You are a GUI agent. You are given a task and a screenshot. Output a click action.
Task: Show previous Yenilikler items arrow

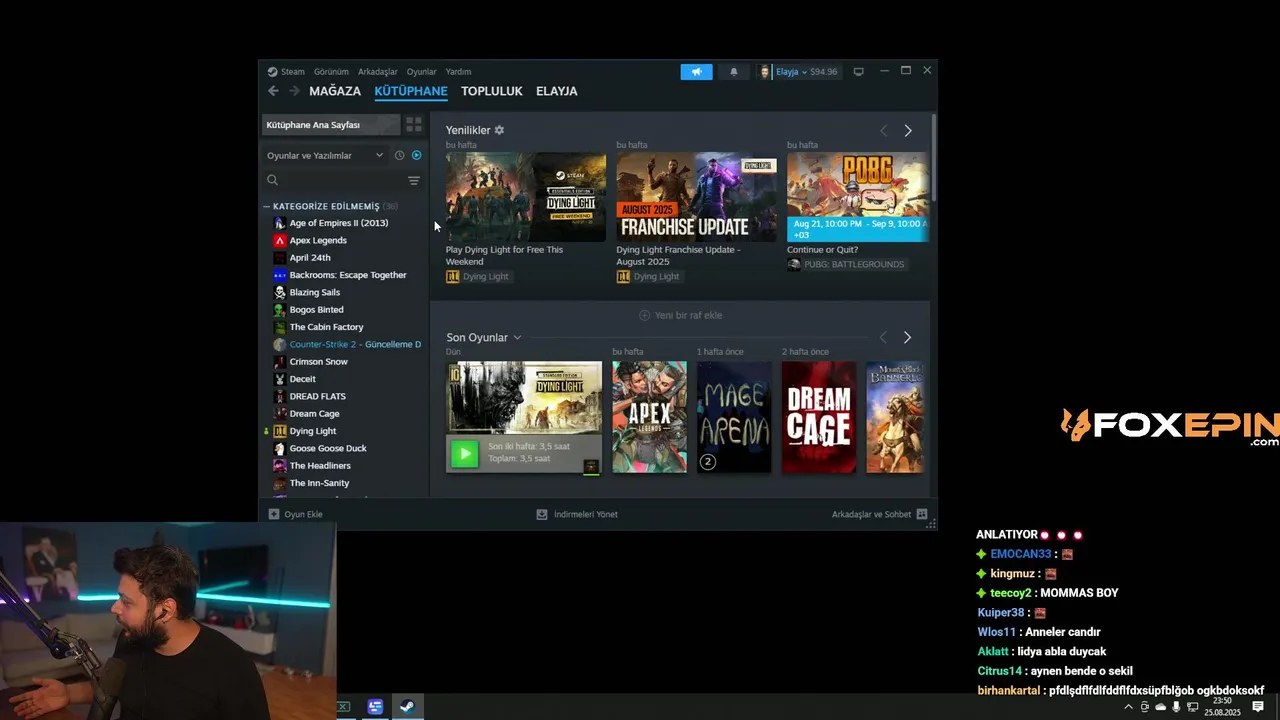coord(883,131)
